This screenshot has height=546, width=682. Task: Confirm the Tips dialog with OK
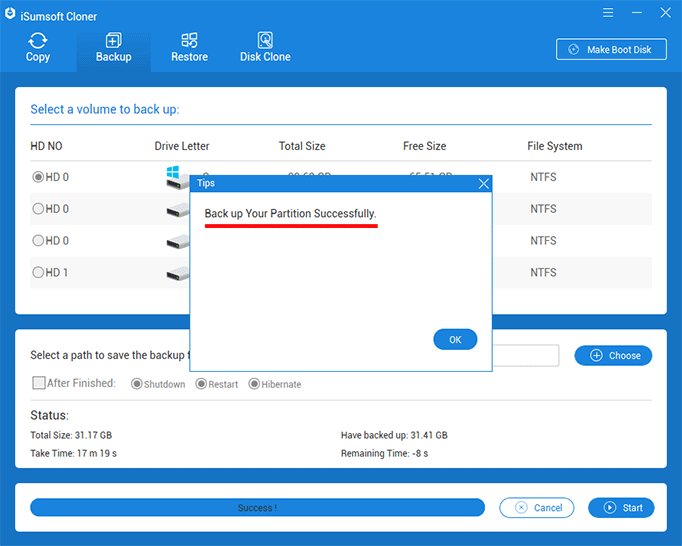coord(455,339)
